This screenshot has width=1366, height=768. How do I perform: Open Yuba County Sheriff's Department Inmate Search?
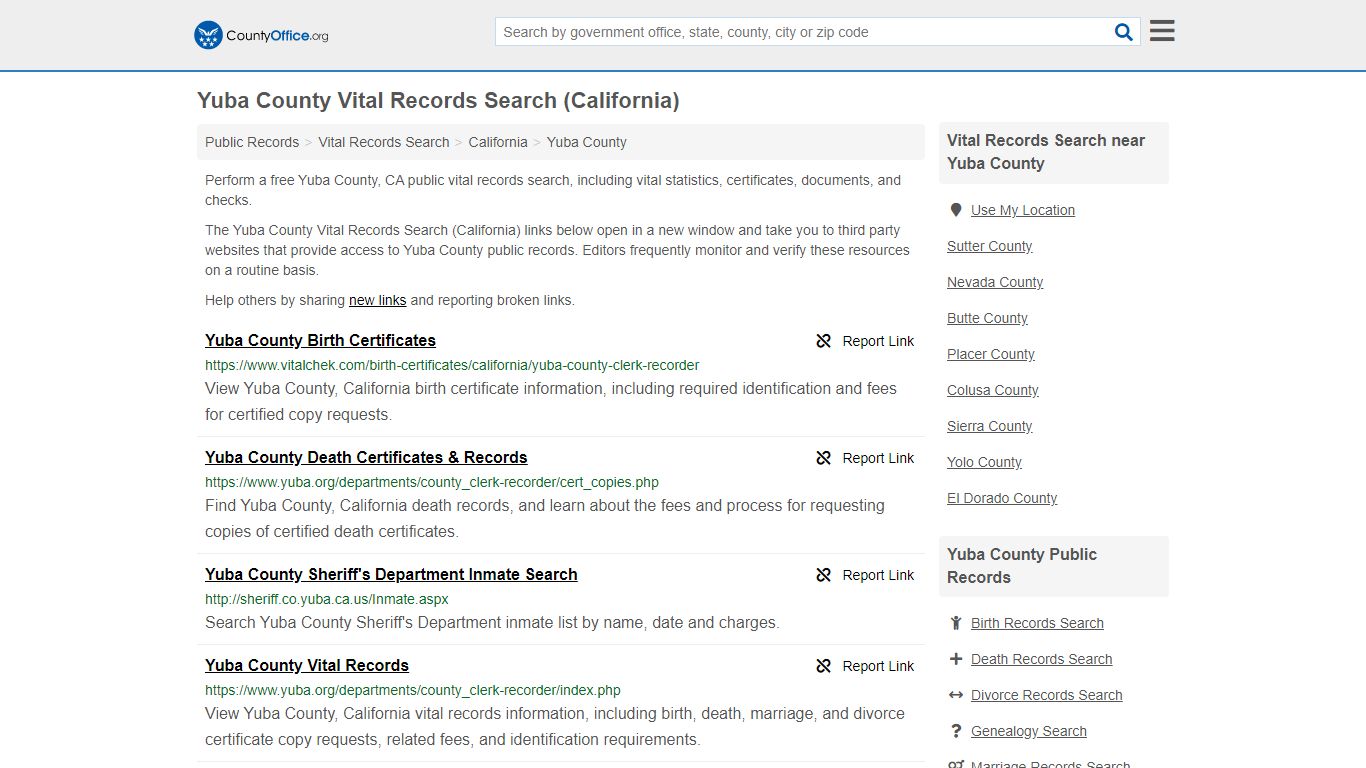coord(391,574)
